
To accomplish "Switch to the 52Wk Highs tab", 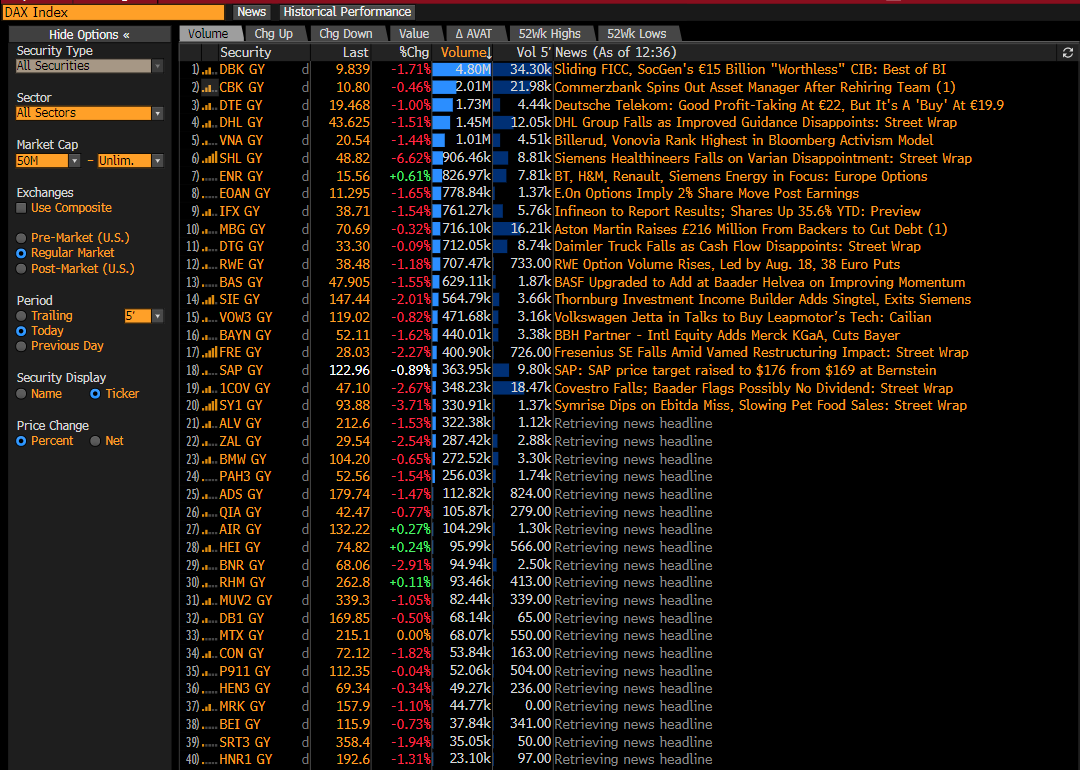I will (x=550, y=34).
